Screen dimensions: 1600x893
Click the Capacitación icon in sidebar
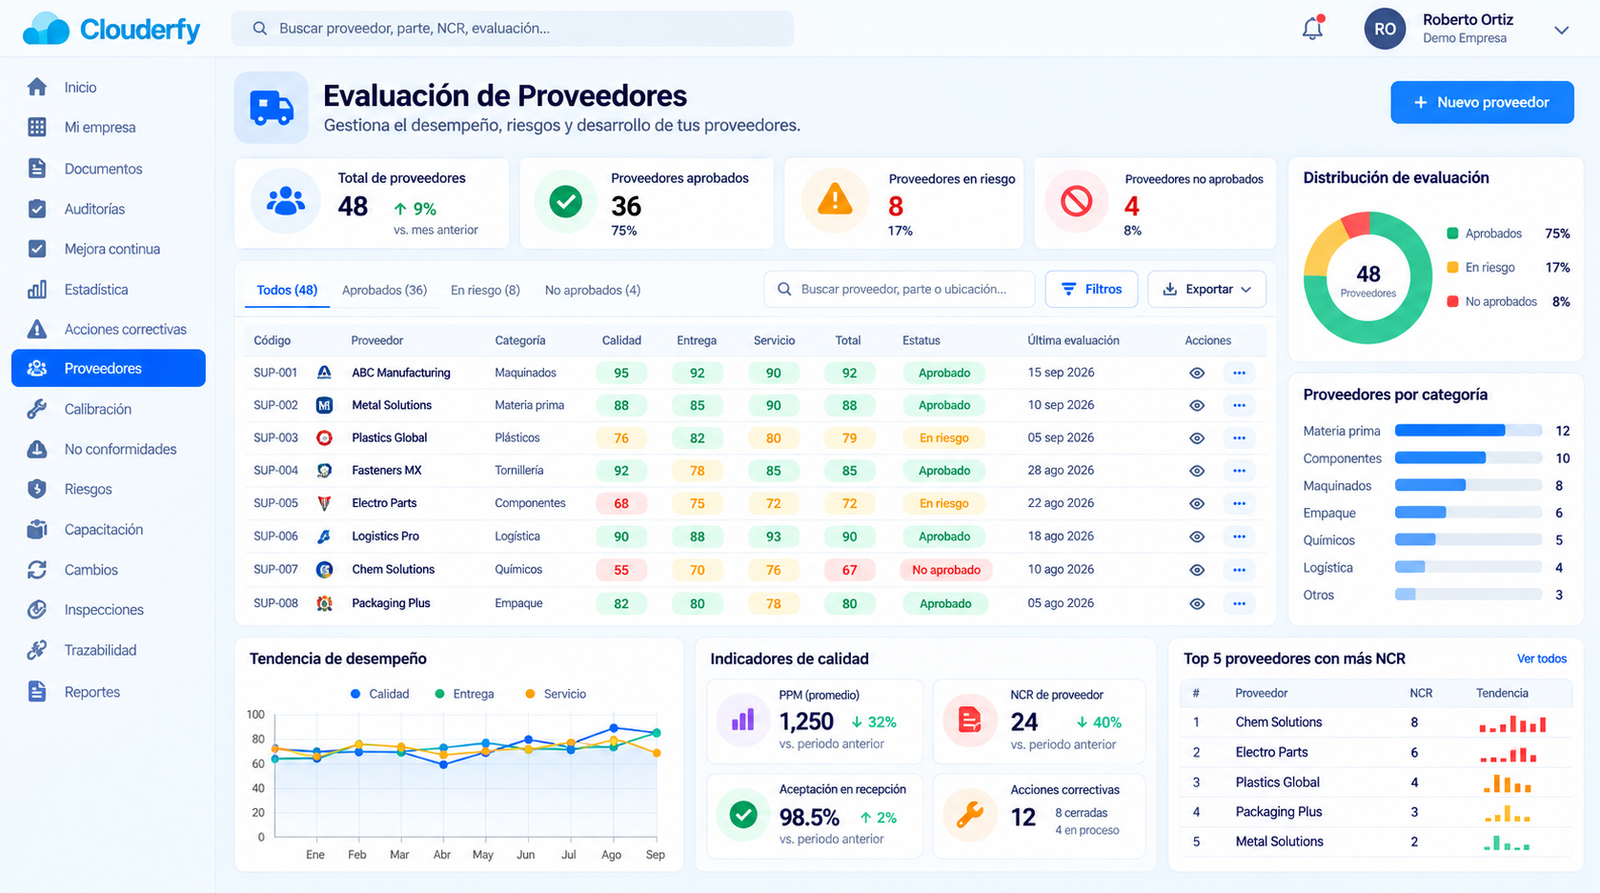[x=37, y=529]
